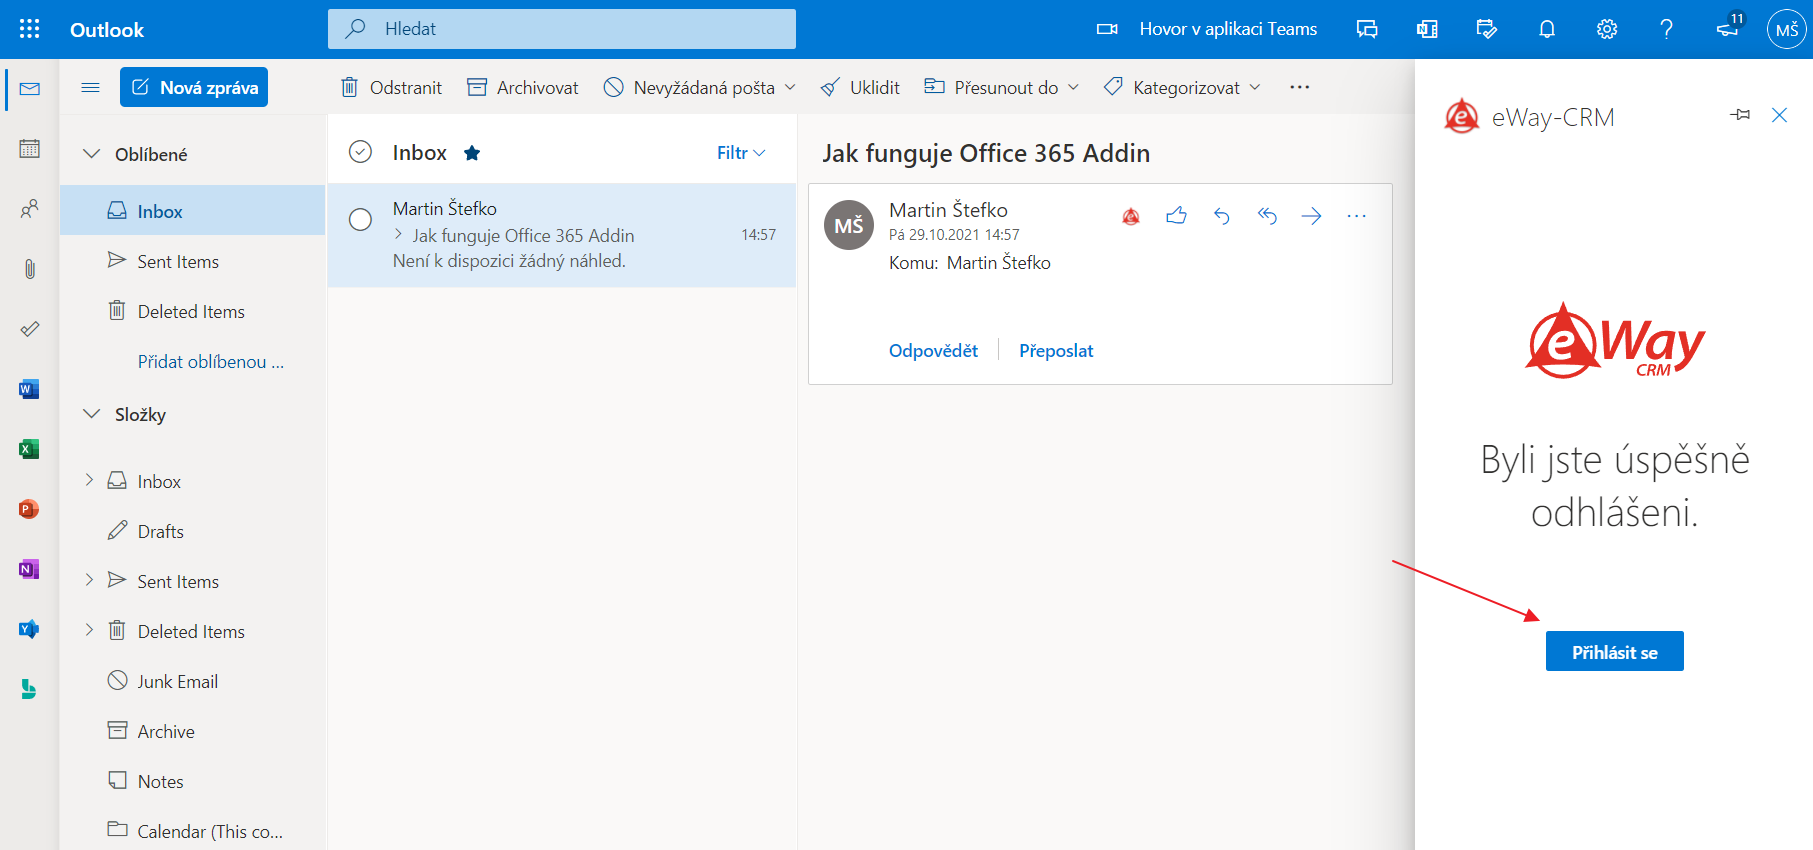Click Odstranit in the toolbar
The image size is (1813, 850).
391,87
